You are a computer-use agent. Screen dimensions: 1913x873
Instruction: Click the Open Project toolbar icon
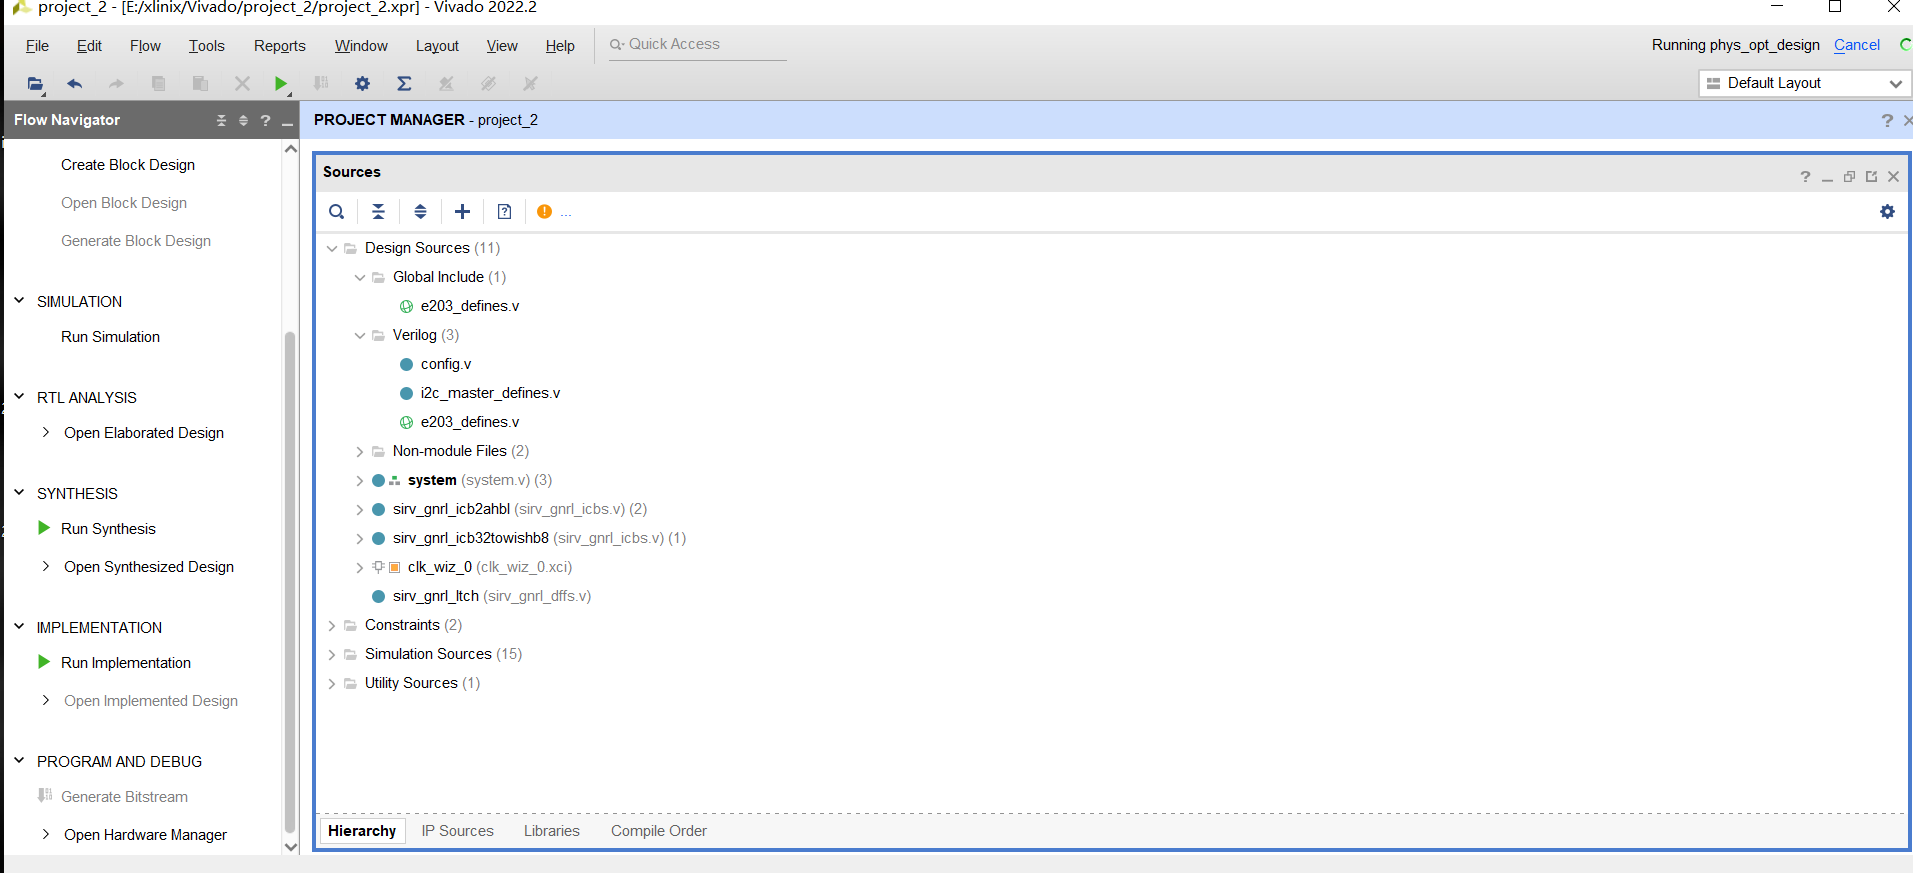35,84
